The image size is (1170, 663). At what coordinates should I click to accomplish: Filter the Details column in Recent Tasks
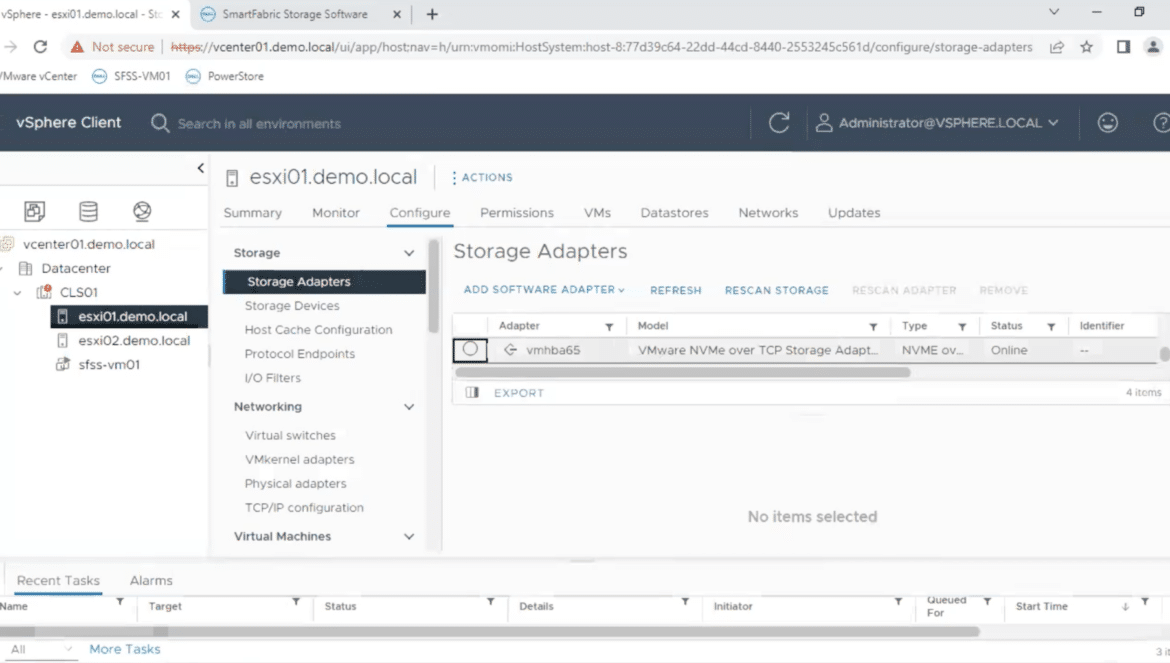(x=685, y=602)
